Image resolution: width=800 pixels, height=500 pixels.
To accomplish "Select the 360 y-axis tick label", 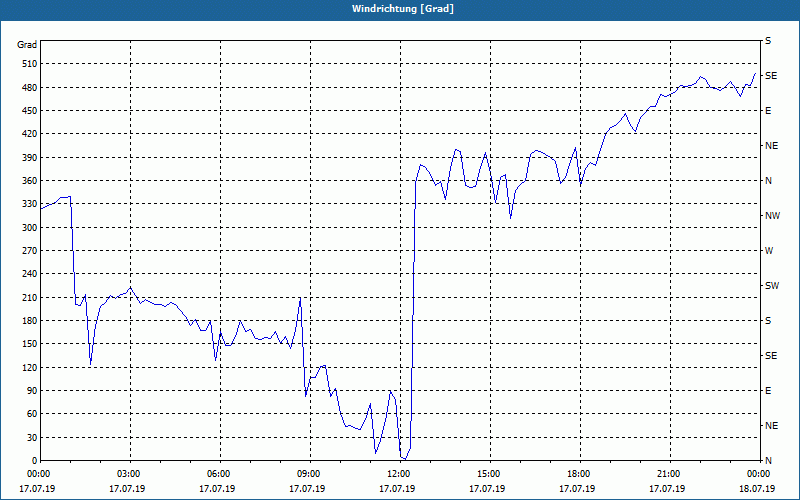I will (30, 181).
